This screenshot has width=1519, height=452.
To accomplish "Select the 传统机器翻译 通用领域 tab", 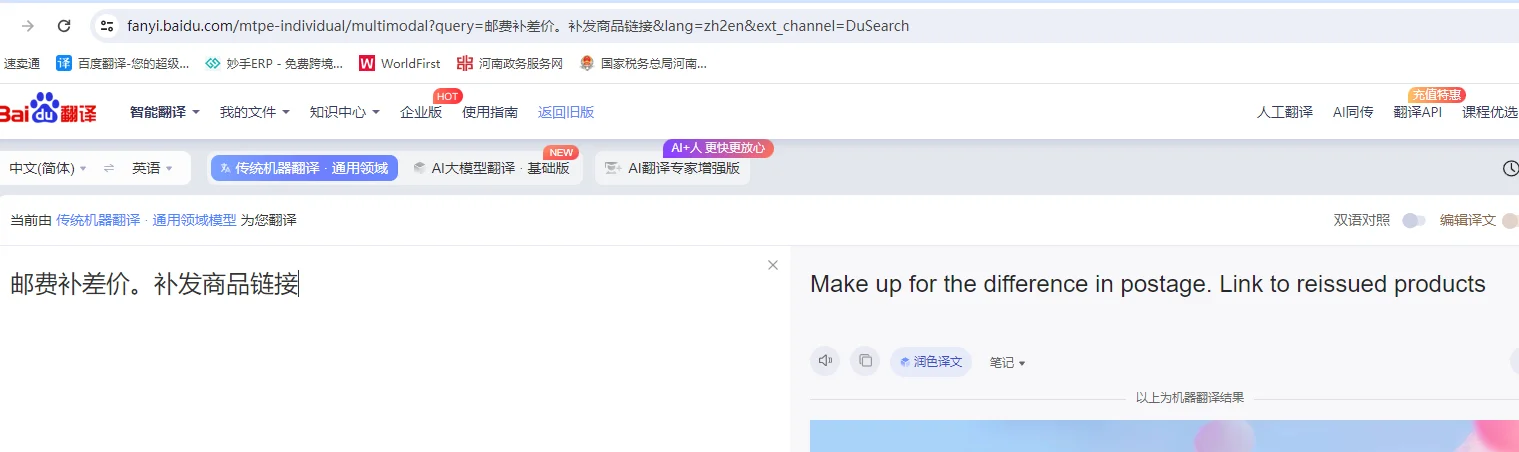I will tap(304, 168).
